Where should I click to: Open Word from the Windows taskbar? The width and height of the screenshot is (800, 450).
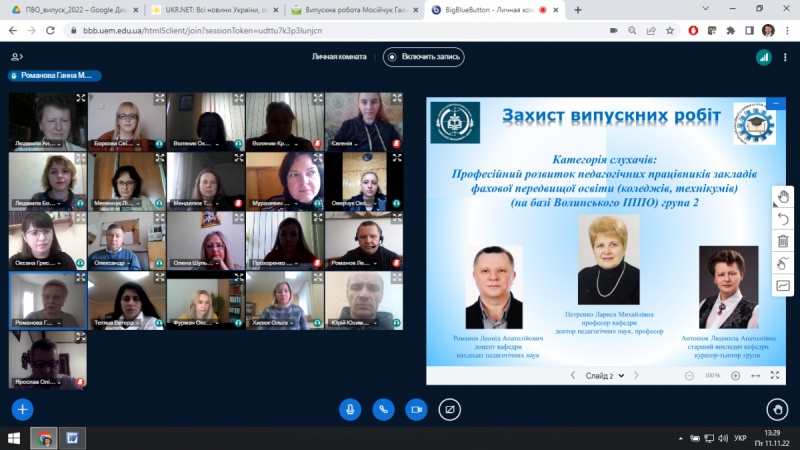click(x=73, y=438)
